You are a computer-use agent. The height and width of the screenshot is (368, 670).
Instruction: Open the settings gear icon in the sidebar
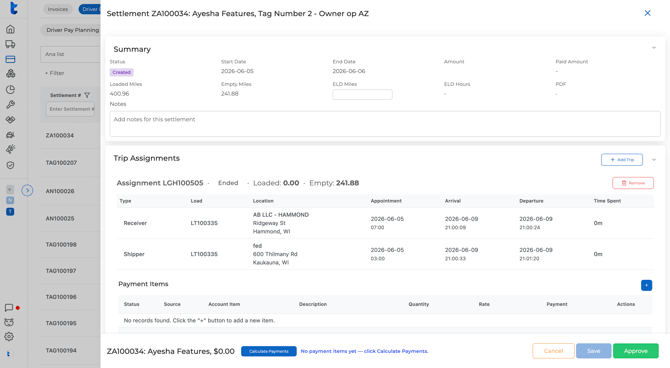9,337
